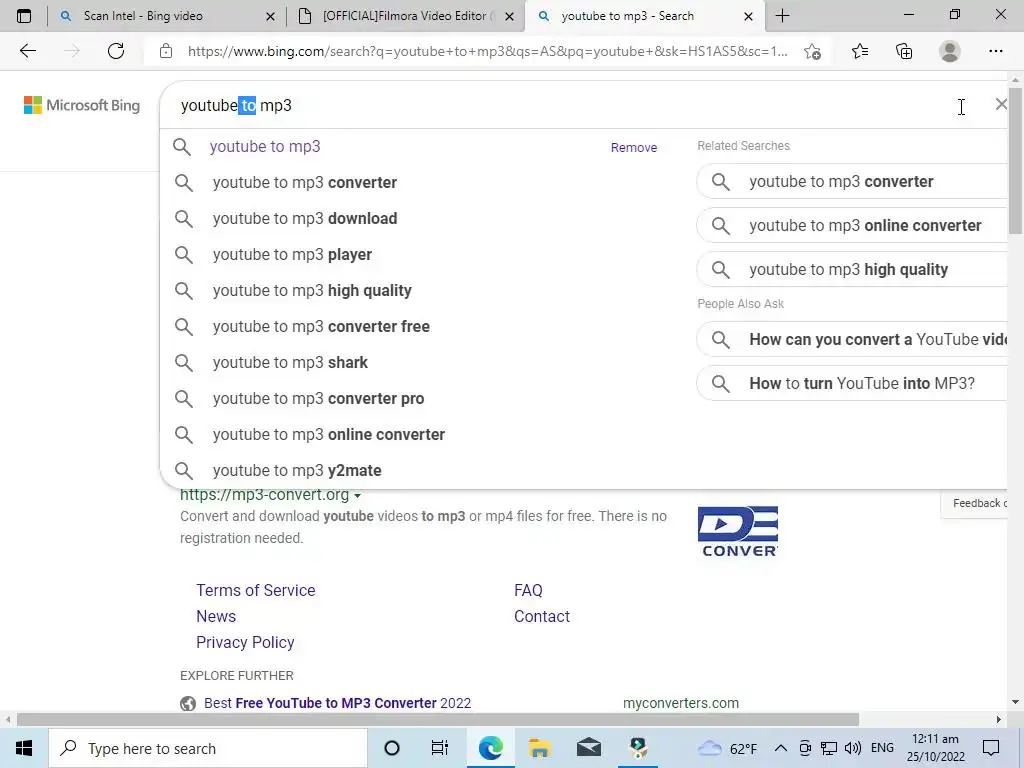Viewport: 1024px width, 768px height.
Task: Open the tab actions menu icon
Action: click(24, 16)
